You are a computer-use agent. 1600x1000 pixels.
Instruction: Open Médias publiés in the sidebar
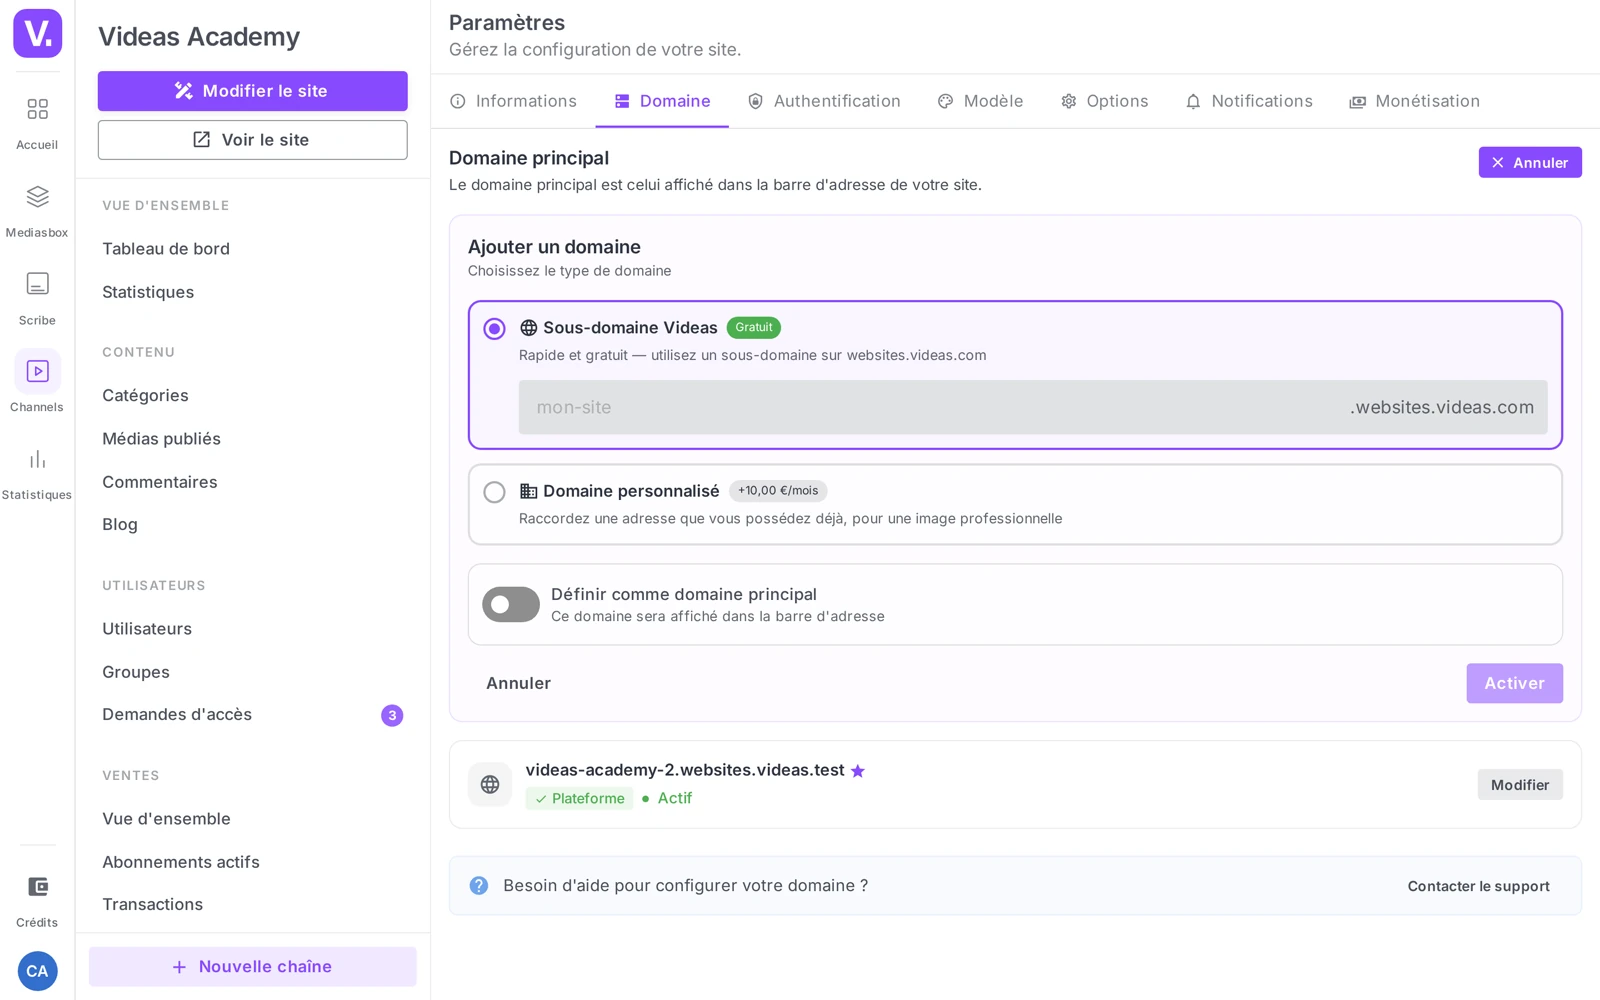(161, 439)
